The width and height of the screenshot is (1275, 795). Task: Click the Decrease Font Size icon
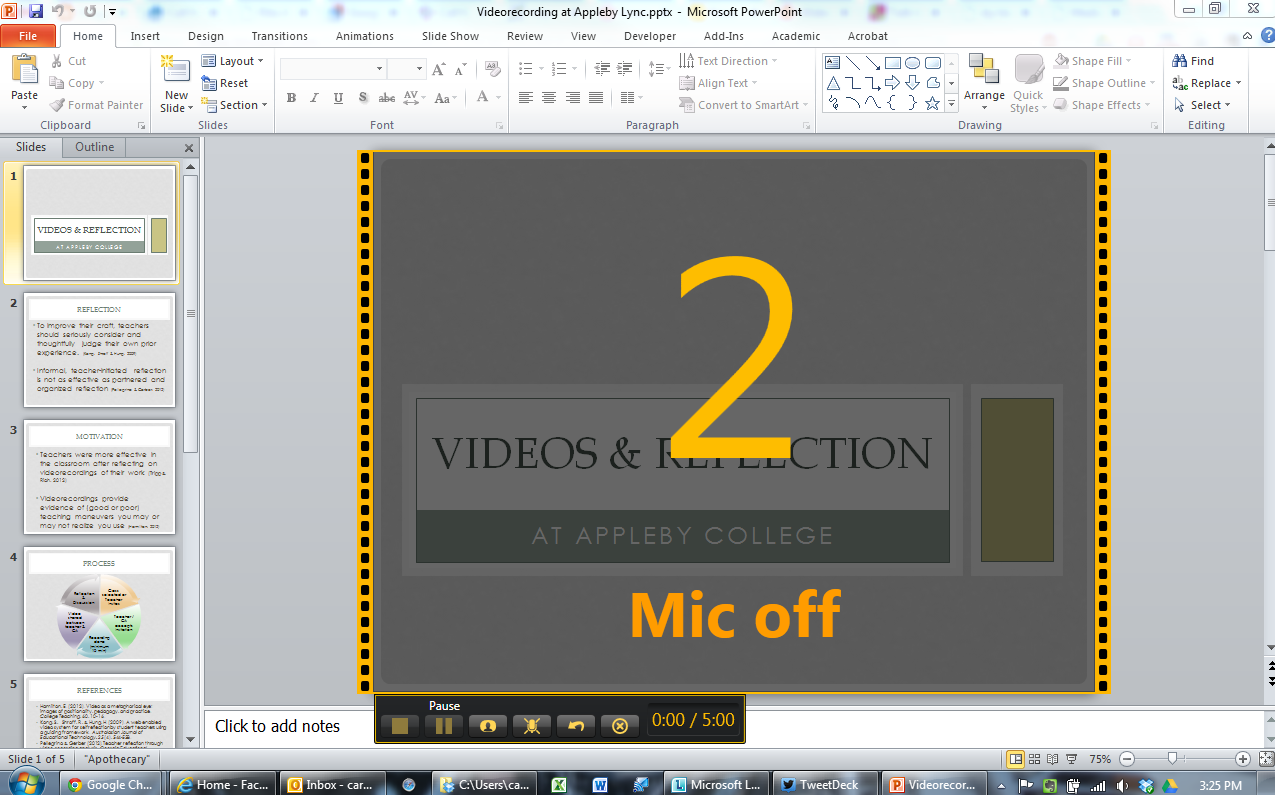461,69
